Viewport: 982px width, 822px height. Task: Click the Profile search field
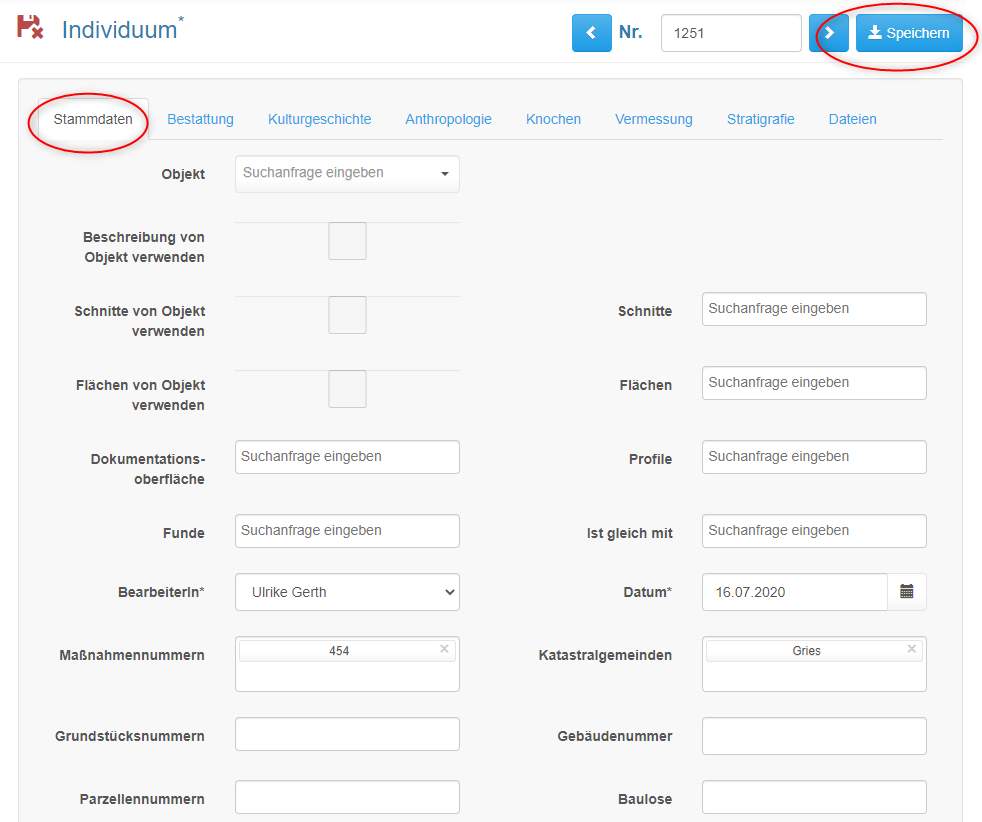pyautogui.click(x=814, y=456)
